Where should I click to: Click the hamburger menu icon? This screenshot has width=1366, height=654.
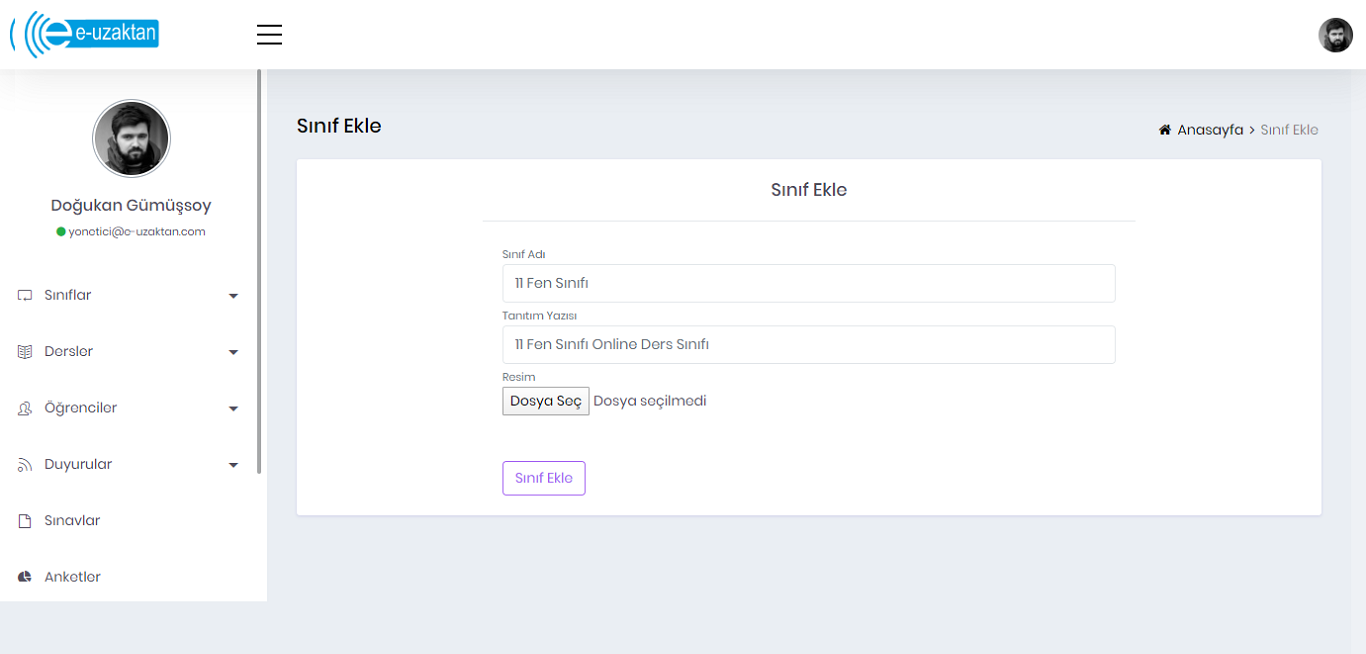pyautogui.click(x=269, y=35)
